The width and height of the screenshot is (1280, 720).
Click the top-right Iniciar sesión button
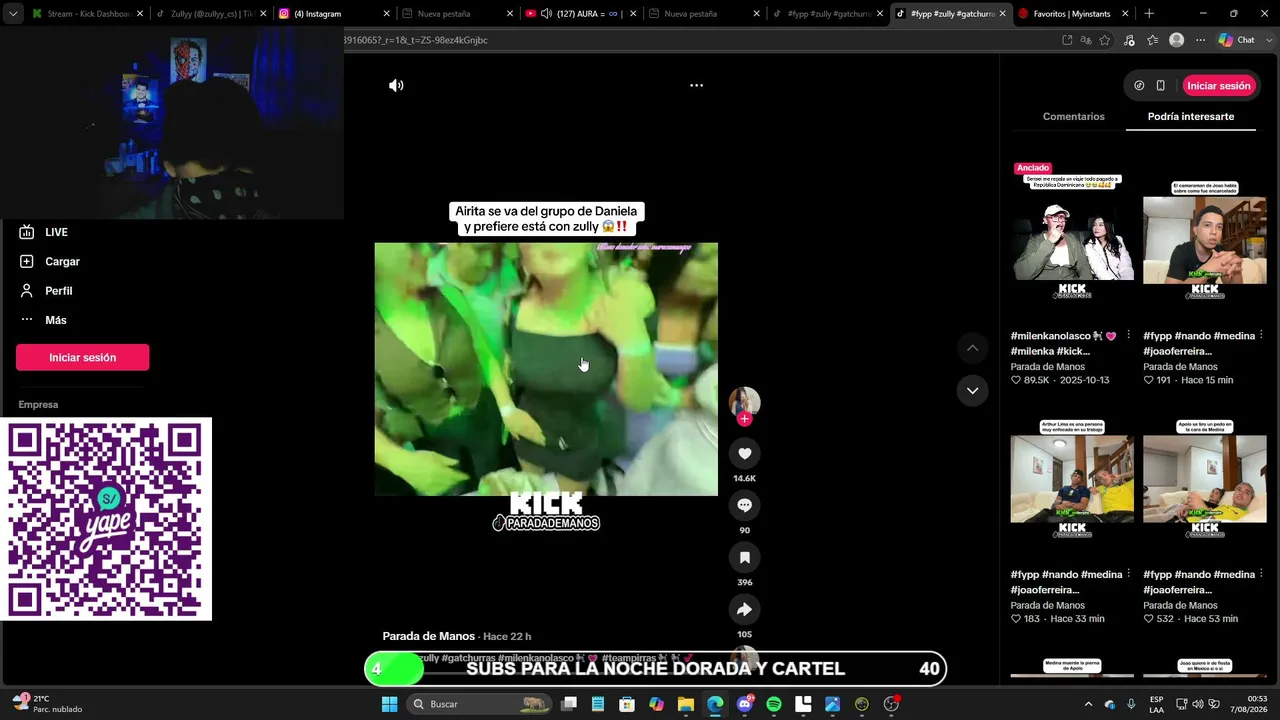coord(1219,86)
